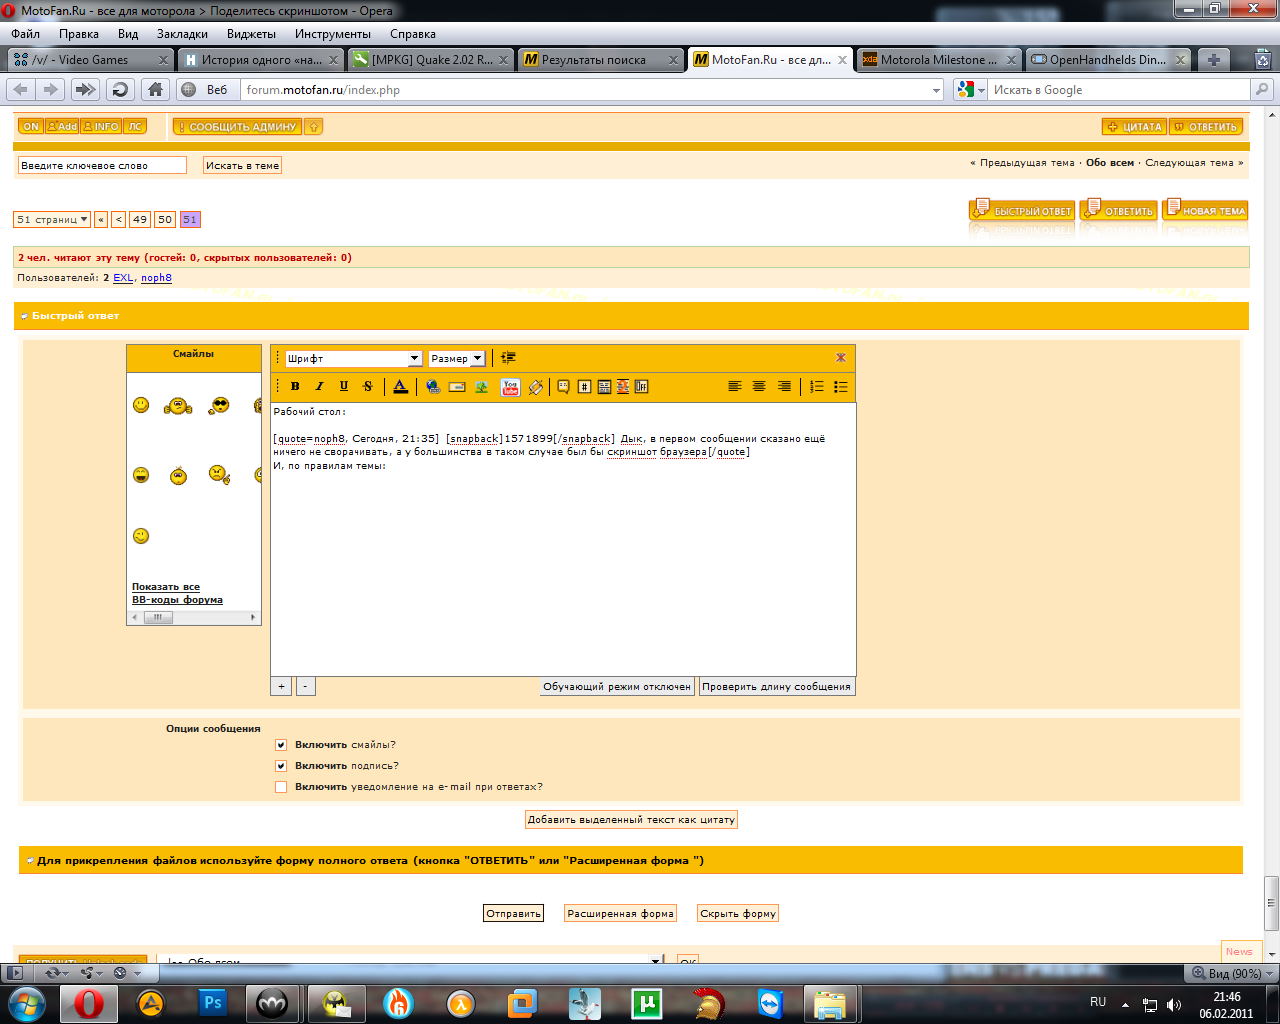The width and height of the screenshot is (1280, 1024).
Task: Switch to the Motorola Milestone tab
Action: point(939,60)
